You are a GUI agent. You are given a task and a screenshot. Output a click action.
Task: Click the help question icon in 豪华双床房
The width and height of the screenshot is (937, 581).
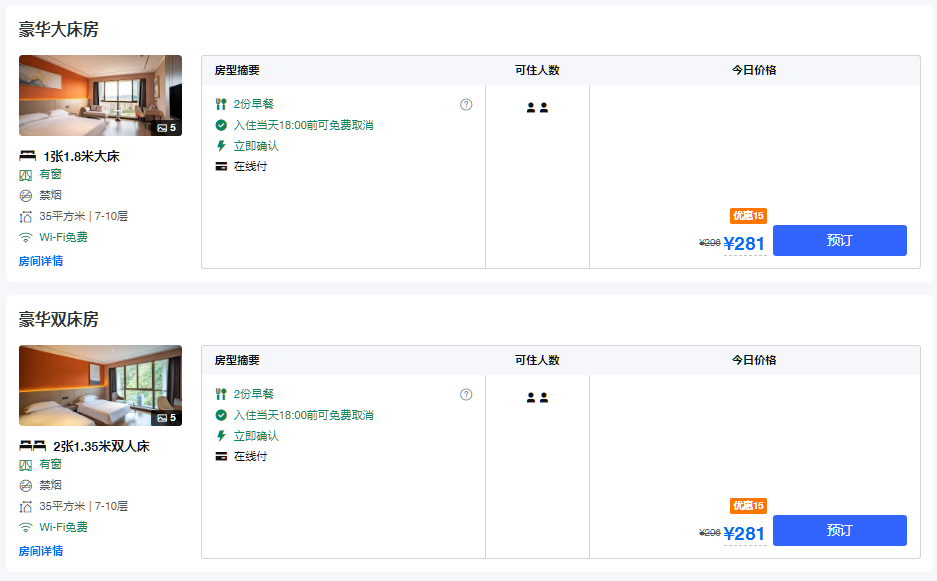pyautogui.click(x=466, y=395)
